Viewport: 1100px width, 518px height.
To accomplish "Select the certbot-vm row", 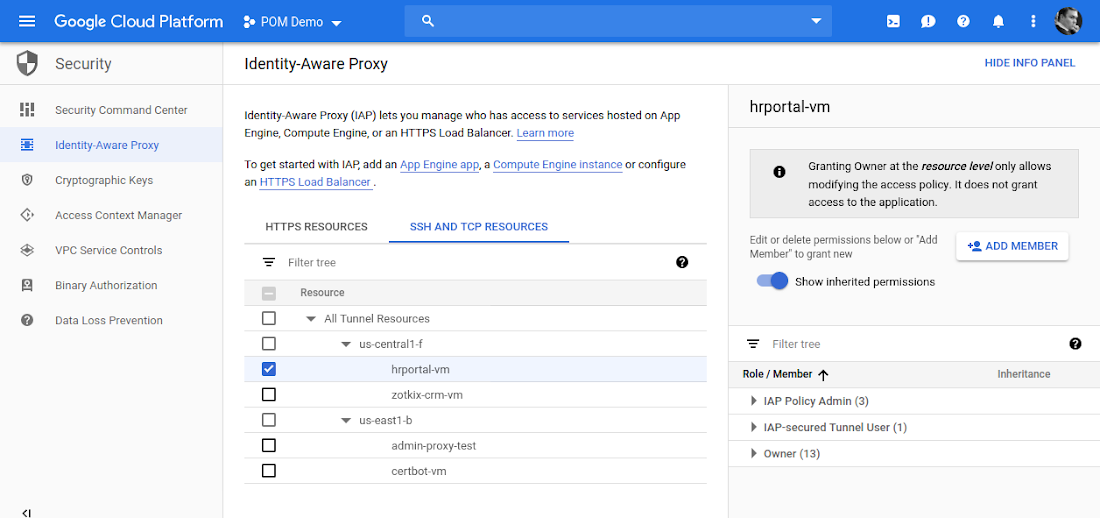I will coord(475,471).
